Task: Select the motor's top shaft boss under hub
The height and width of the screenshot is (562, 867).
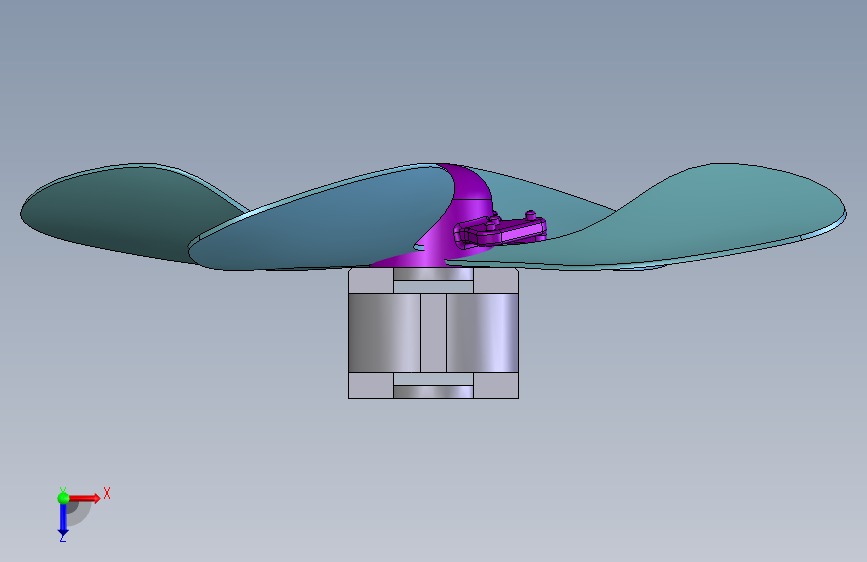Action: pyautogui.click(x=434, y=274)
